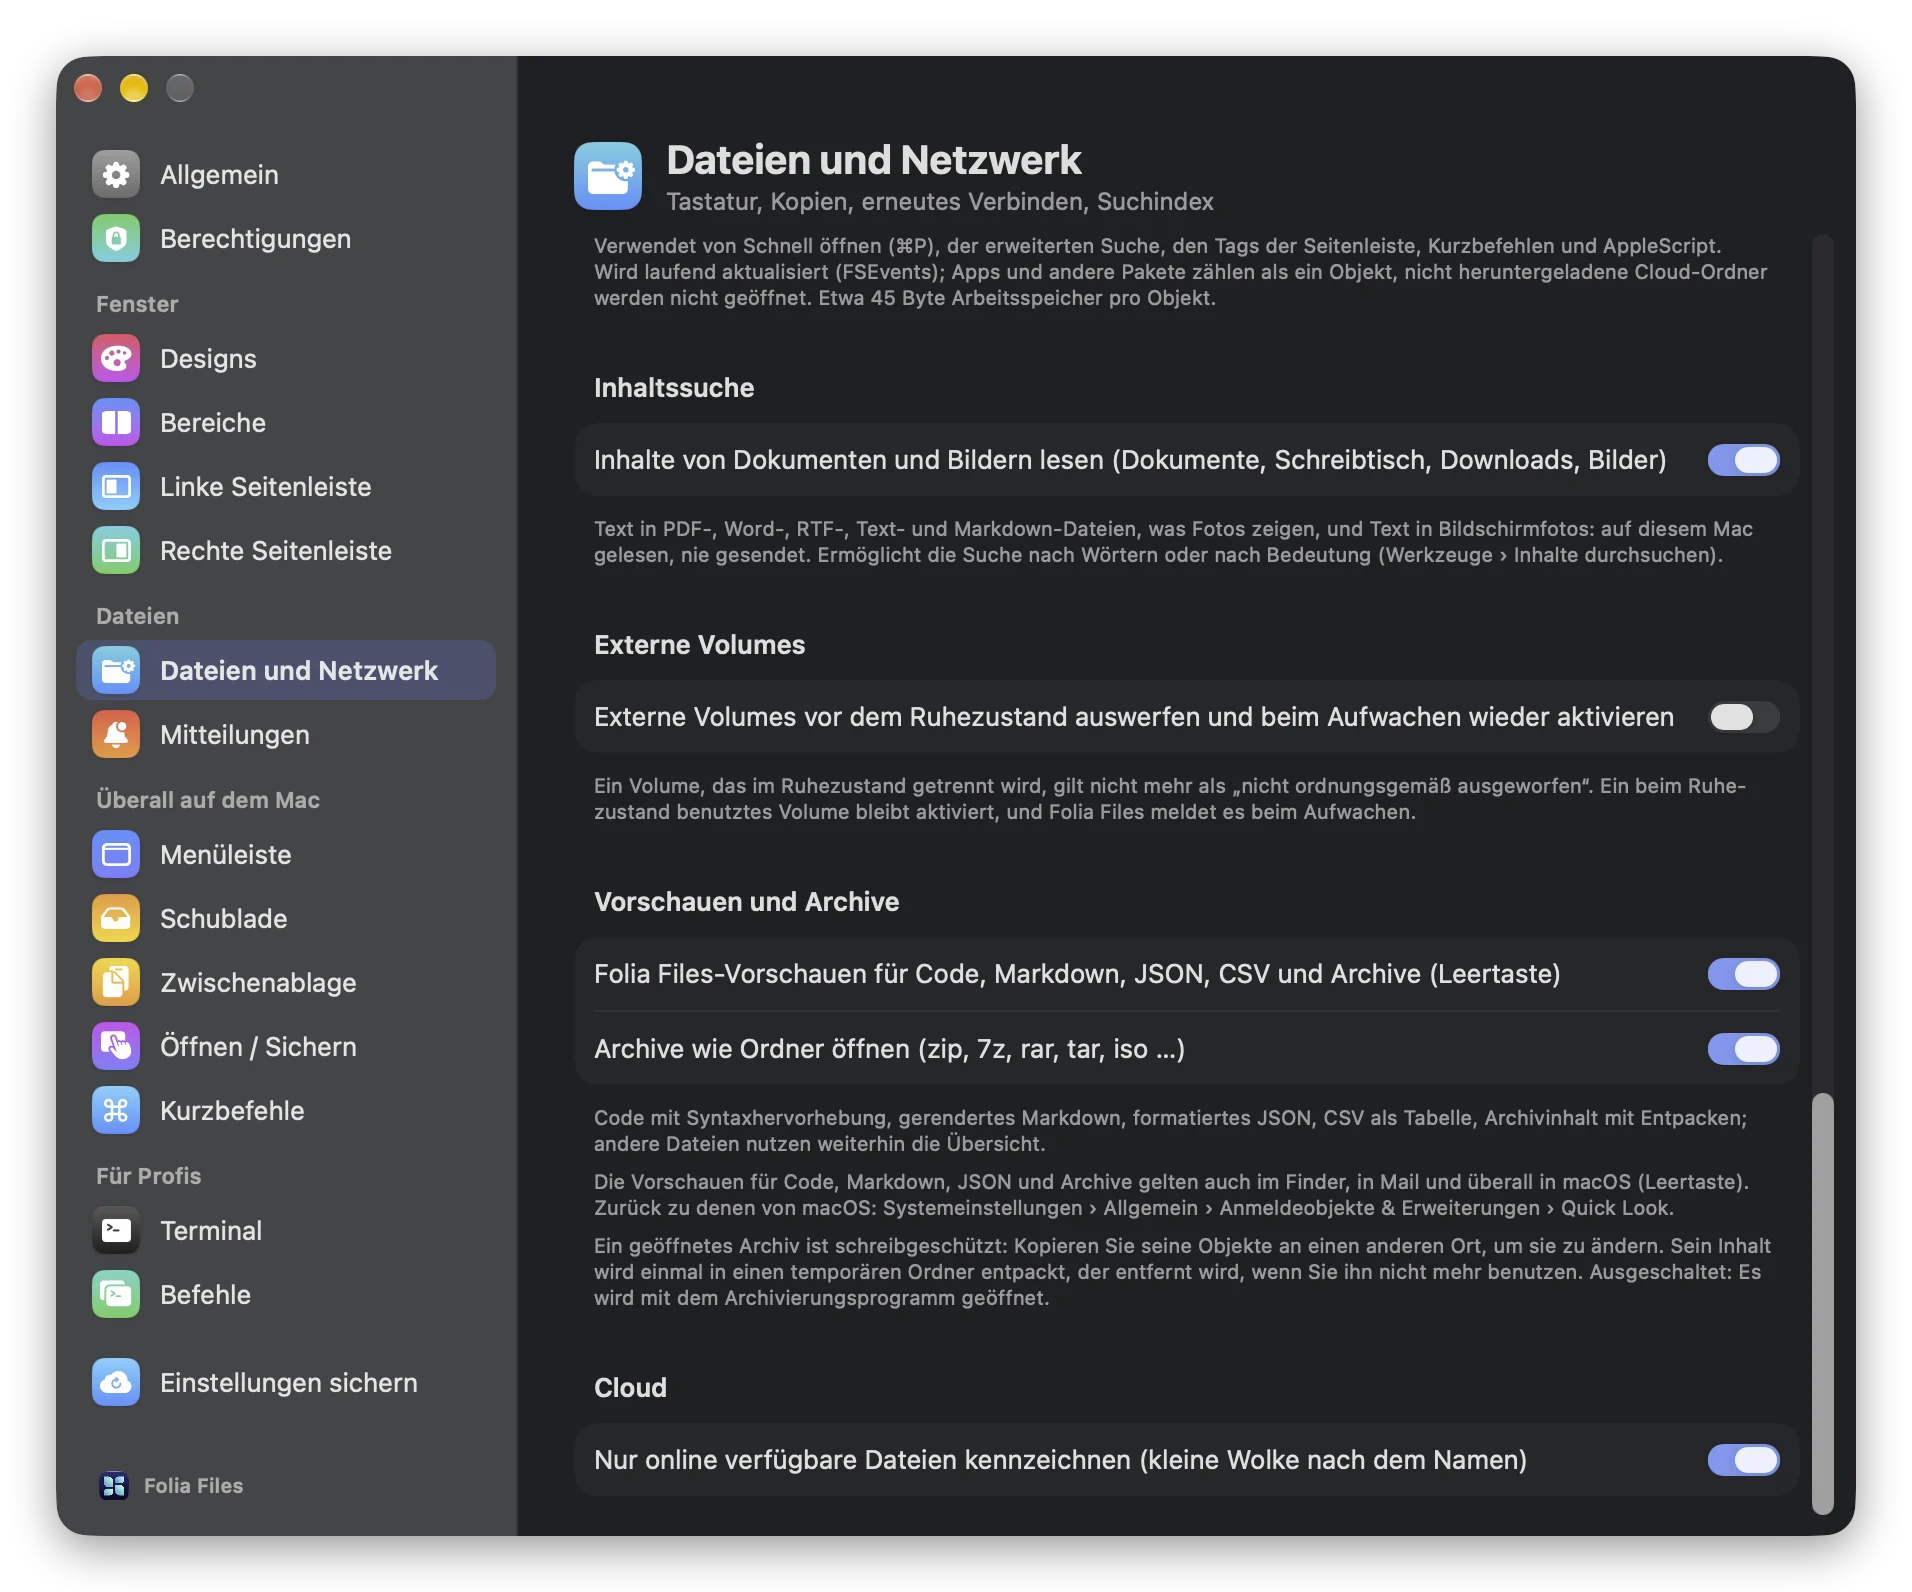Open Terminal settings label
The image size is (1912, 1592).
pos(211,1231)
